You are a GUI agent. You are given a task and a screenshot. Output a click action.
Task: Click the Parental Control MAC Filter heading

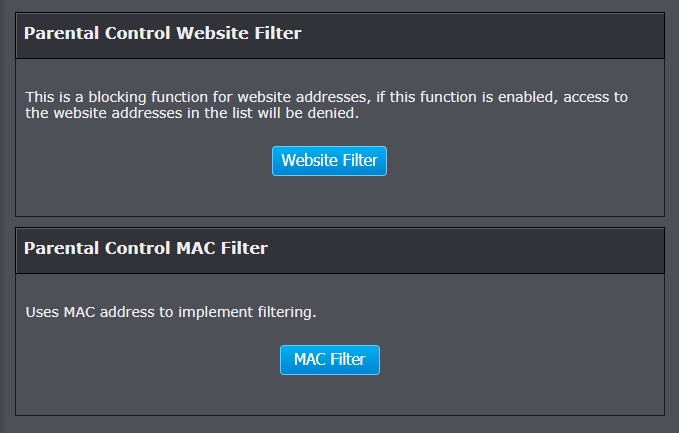point(145,247)
